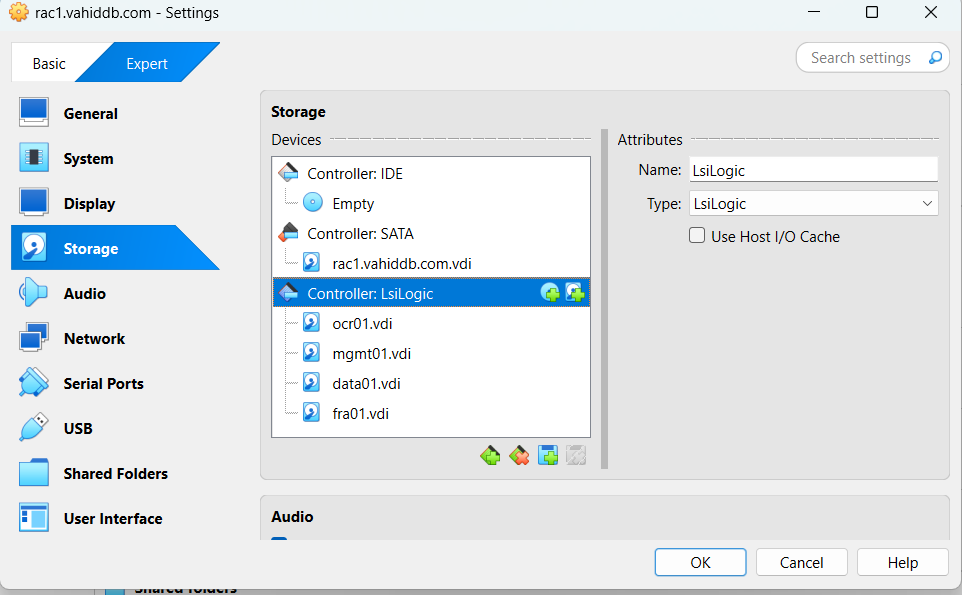Click the add controller icon below device list
Screen dimensions: 962x595
(490, 457)
